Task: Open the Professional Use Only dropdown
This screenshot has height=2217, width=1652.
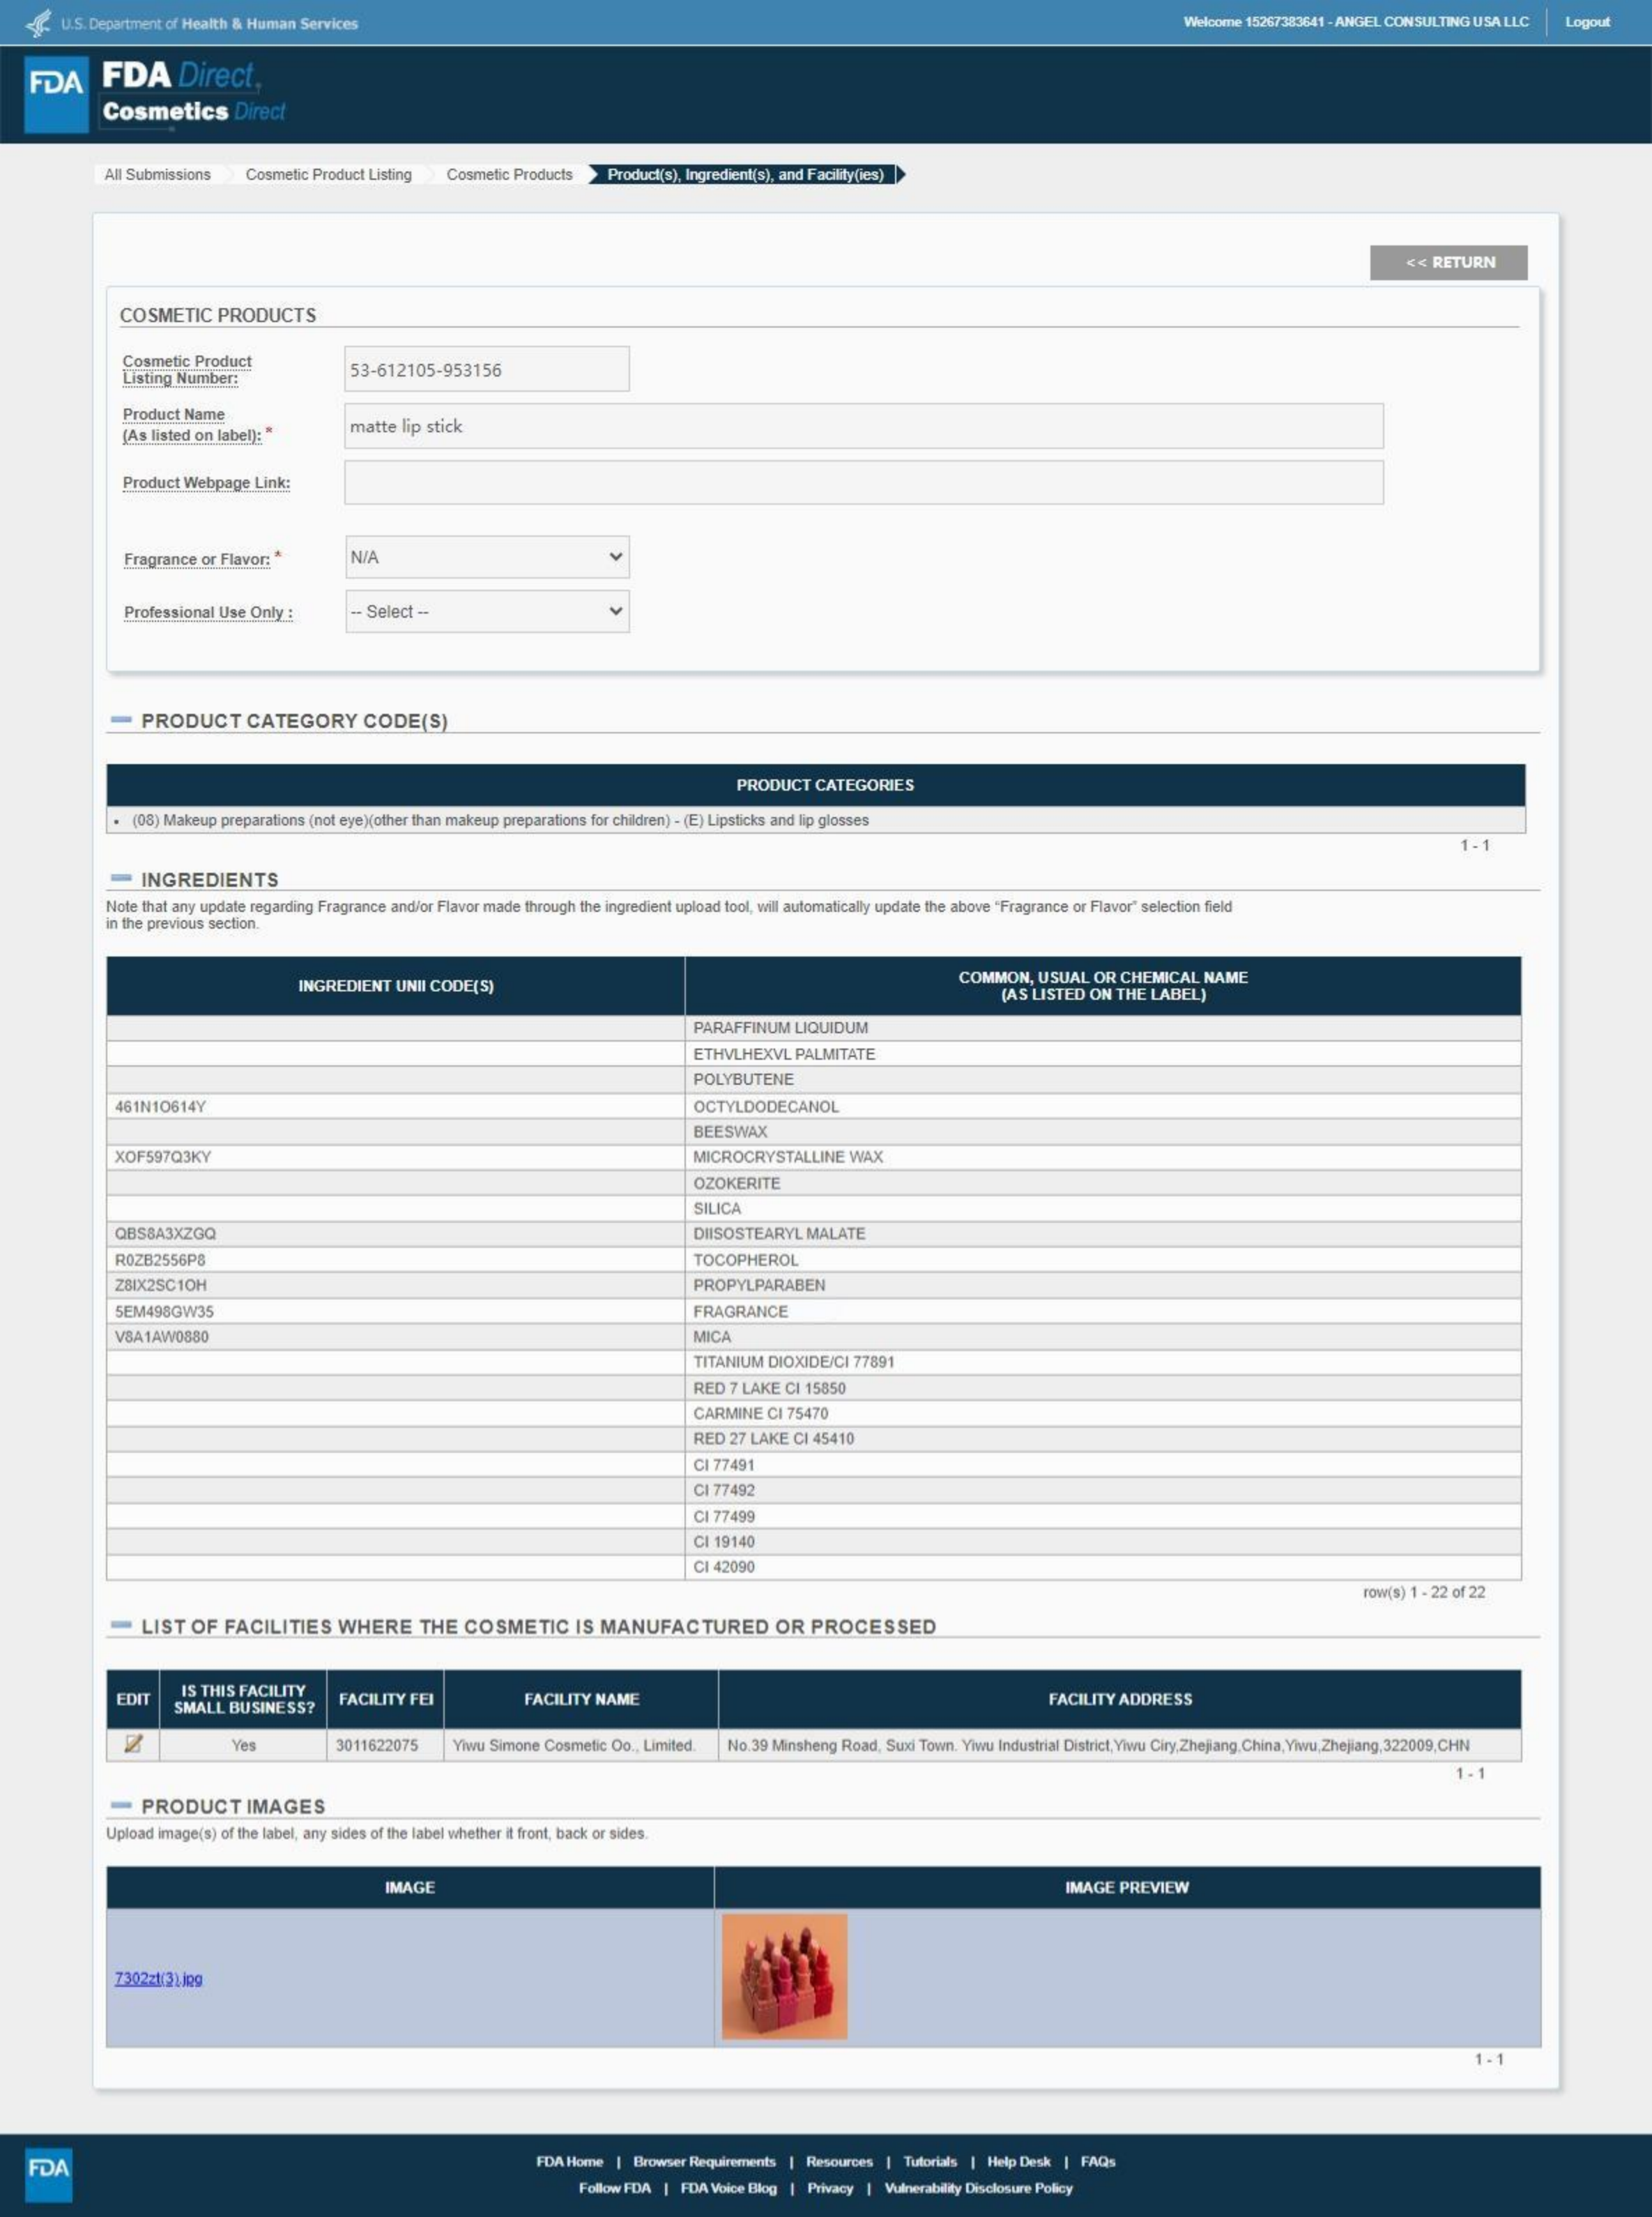Action: point(487,611)
